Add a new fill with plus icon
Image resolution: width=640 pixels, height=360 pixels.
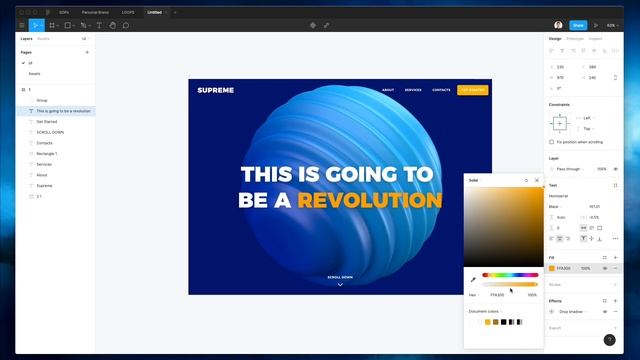[x=616, y=258]
